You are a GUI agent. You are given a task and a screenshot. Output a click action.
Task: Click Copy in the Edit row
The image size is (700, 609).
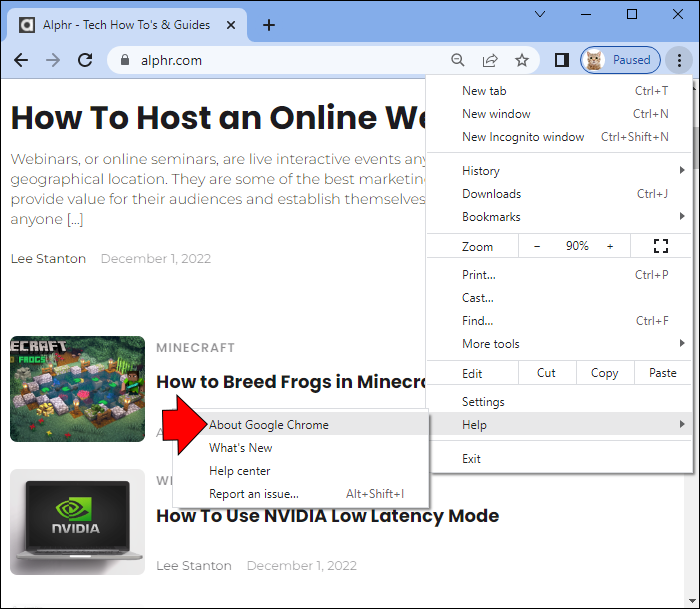pyautogui.click(x=604, y=373)
